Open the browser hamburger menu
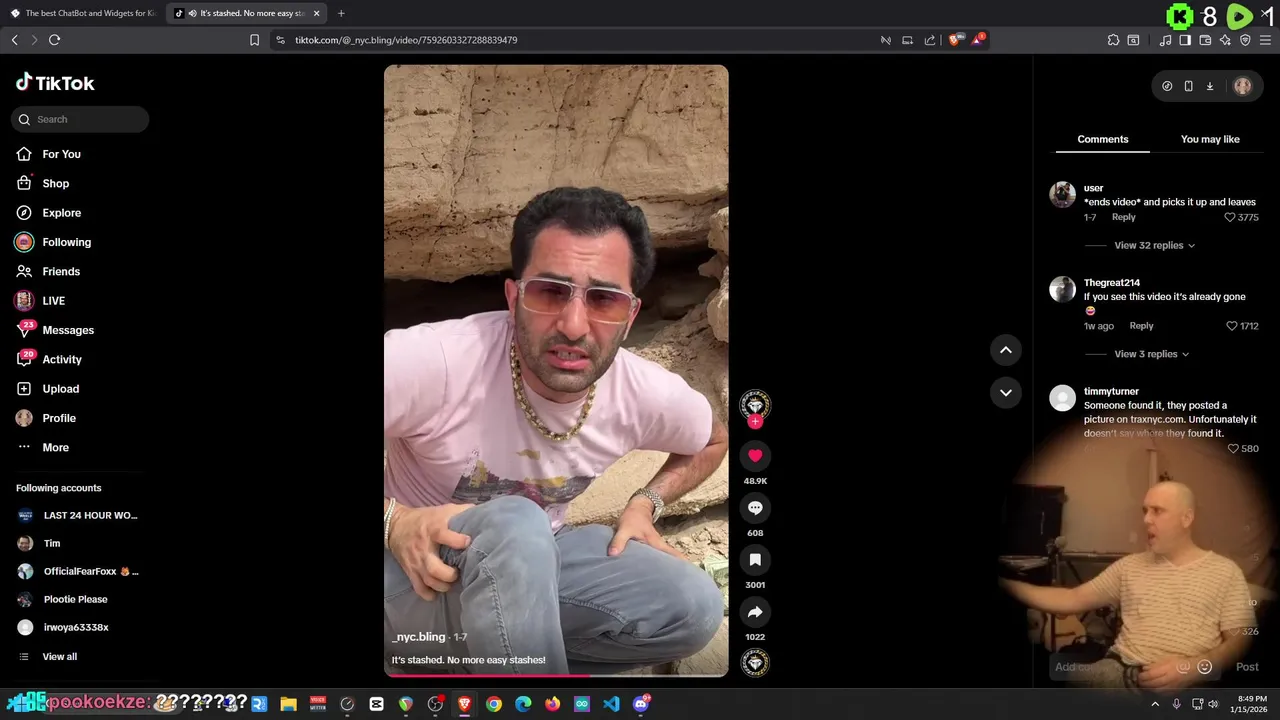Viewport: 1280px width, 720px height. [1266, 40]
